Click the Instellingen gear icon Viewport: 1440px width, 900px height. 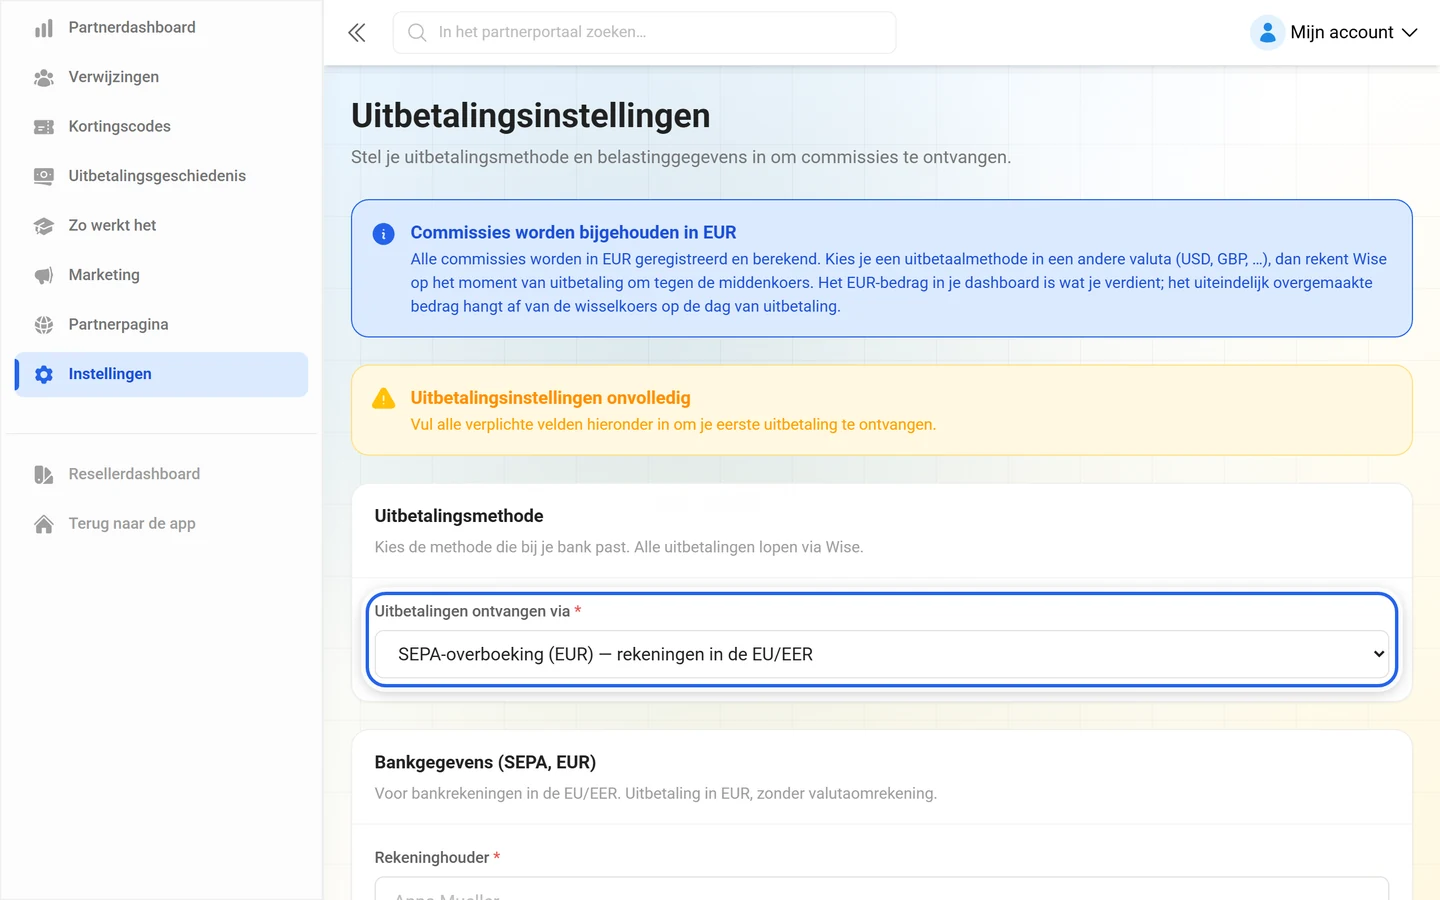coord(44,374)
